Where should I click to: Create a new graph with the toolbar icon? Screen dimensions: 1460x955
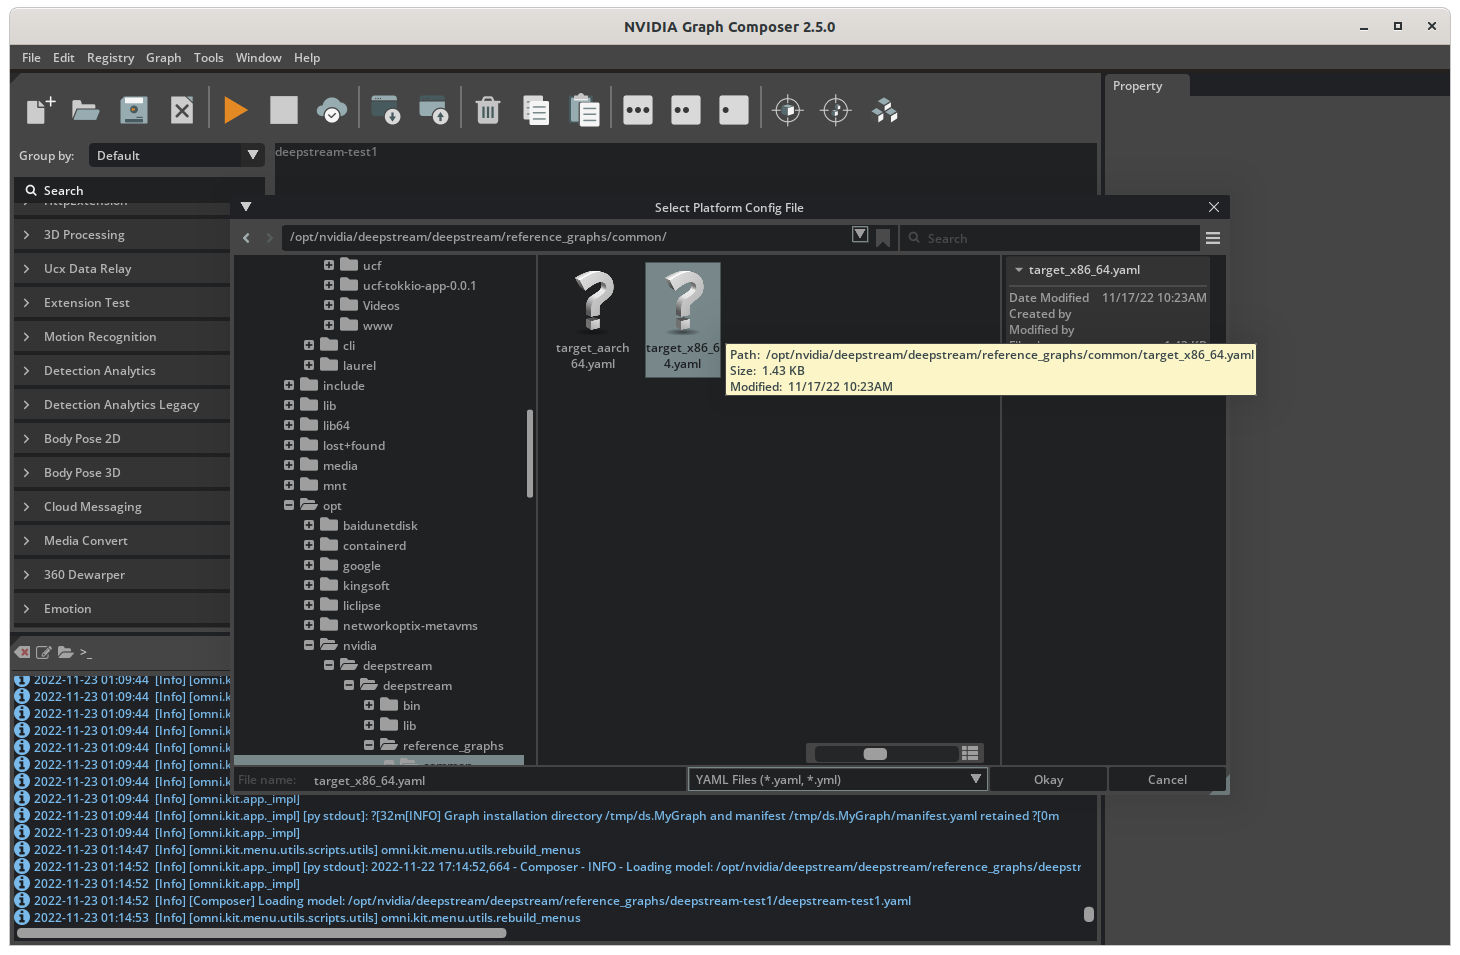pos(40,110)
